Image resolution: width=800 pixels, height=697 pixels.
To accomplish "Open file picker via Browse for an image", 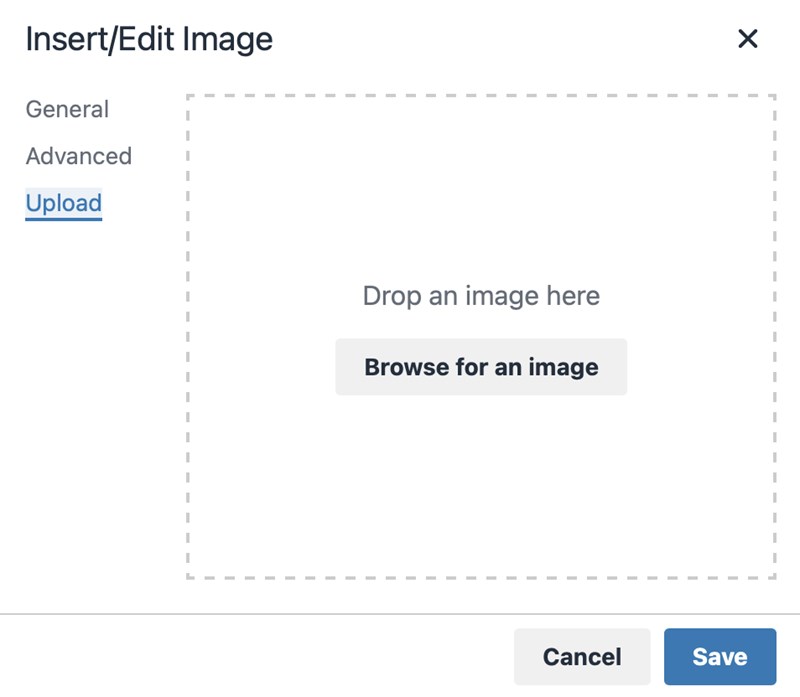I will [x=481, y=367].
